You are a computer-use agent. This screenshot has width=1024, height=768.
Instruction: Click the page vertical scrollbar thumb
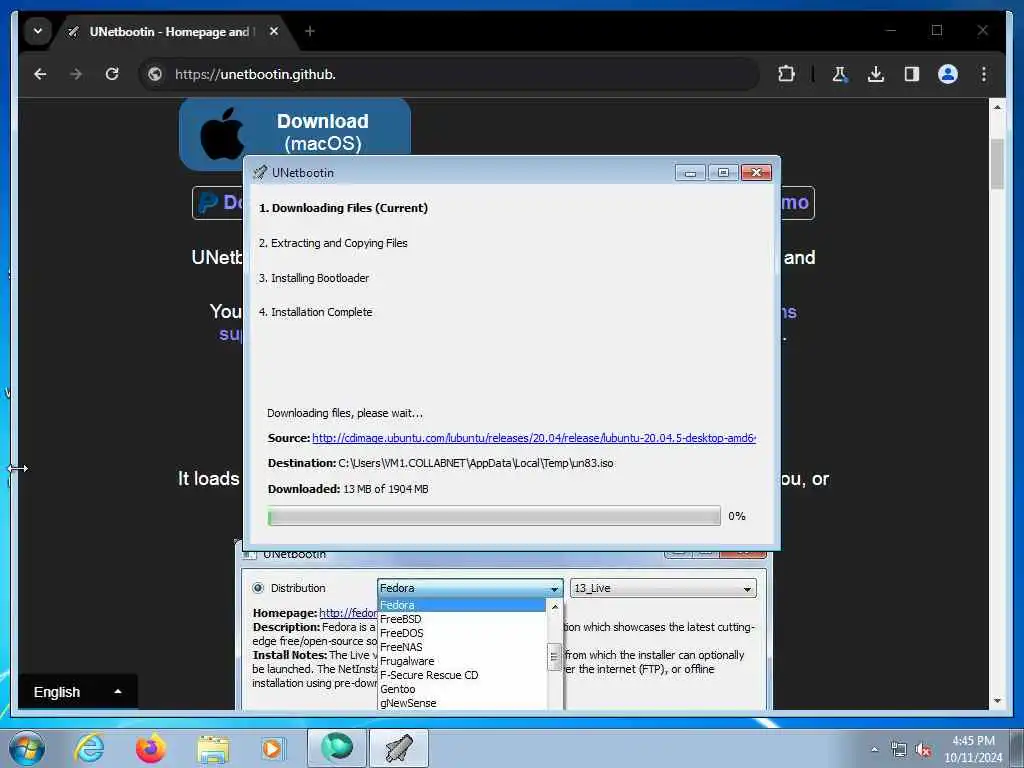pyautogui.click(x=997, y=165)
